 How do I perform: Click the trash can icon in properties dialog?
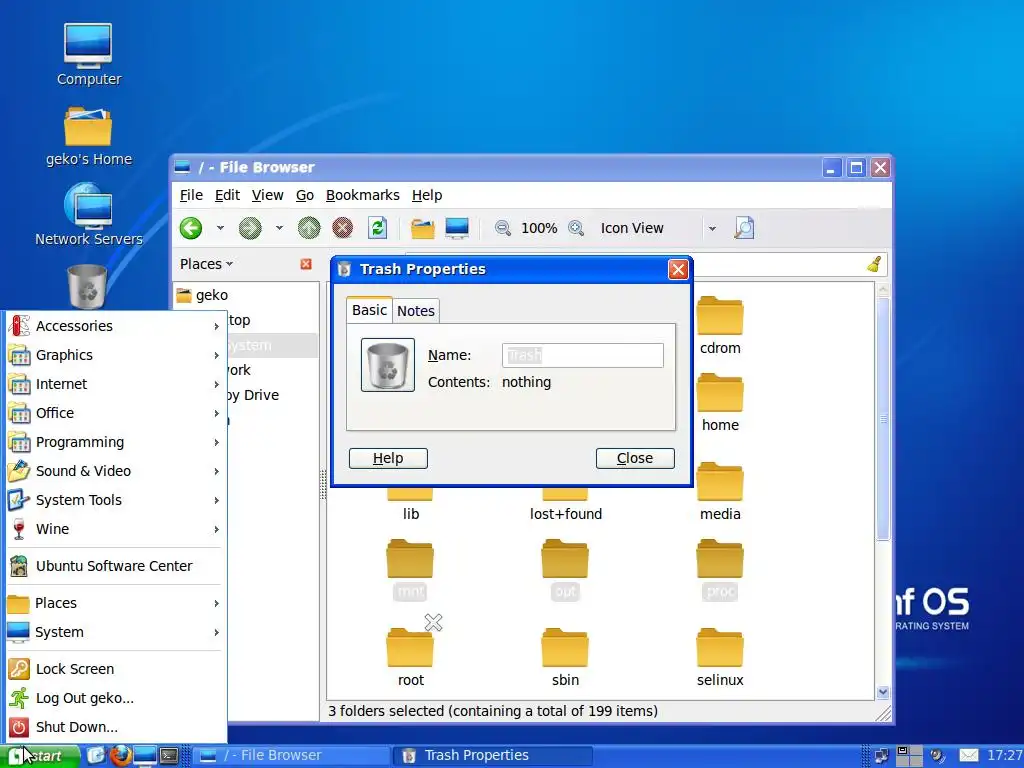[x=388, y=365]
